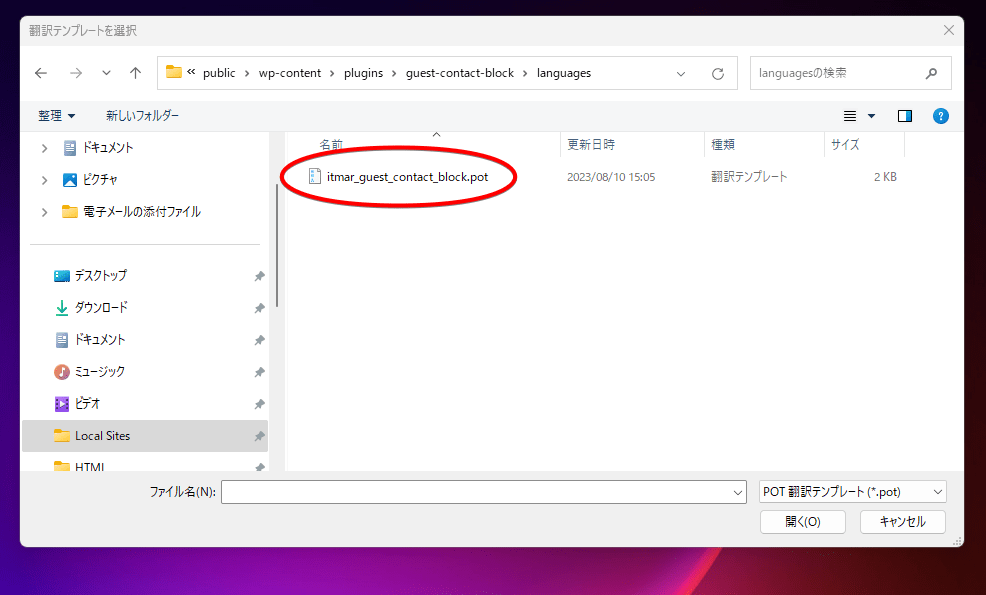Sort by the 更新日時 column header

(591, 145)
